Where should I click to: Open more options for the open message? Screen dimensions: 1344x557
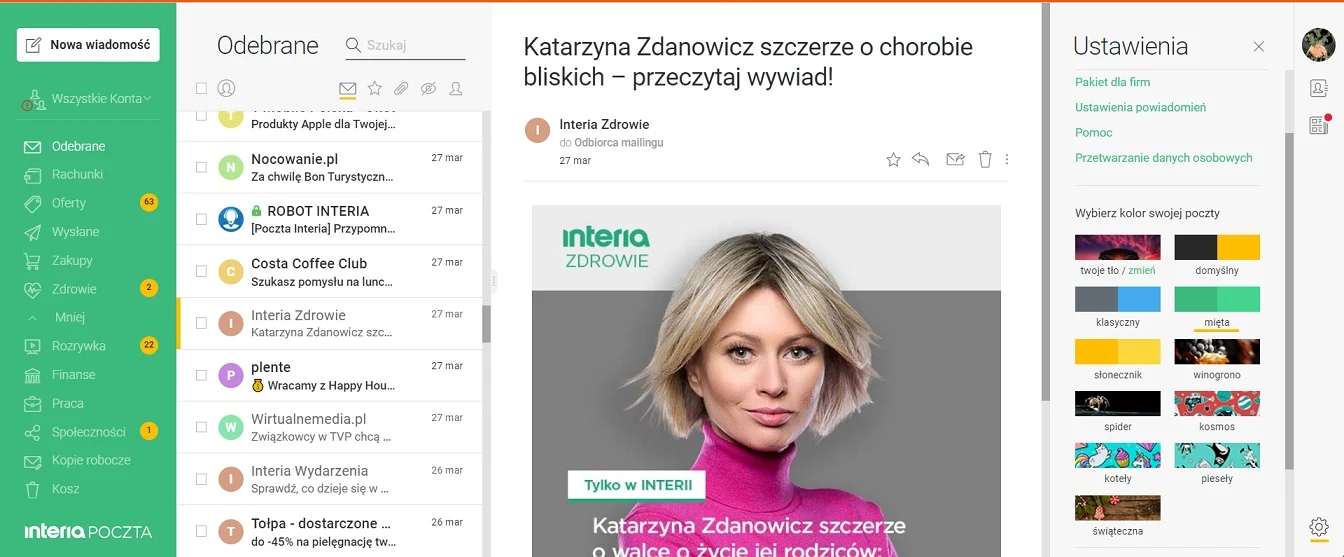1007,159
